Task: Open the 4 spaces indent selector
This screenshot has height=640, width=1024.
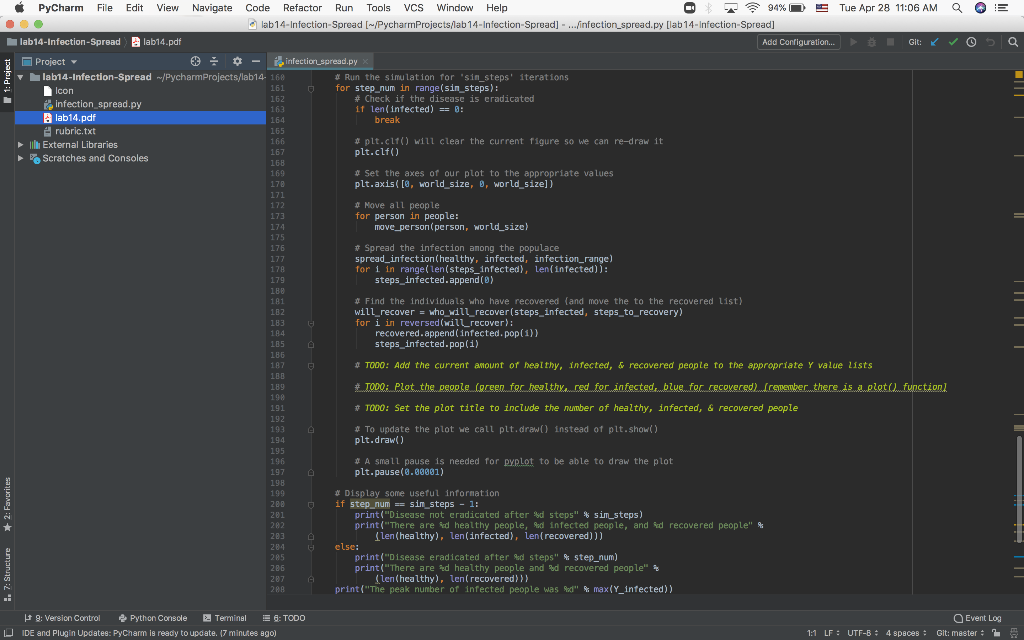Action: click(906, 633)
